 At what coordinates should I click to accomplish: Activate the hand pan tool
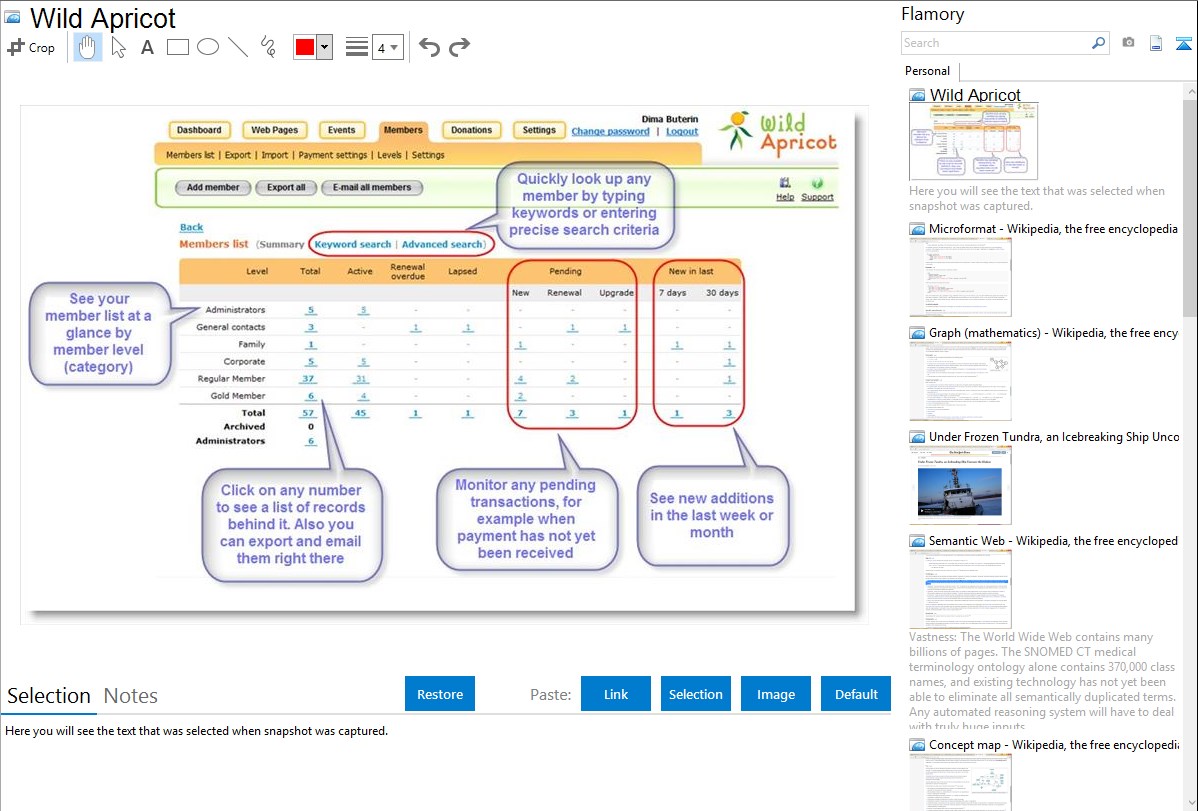point(87,47)
